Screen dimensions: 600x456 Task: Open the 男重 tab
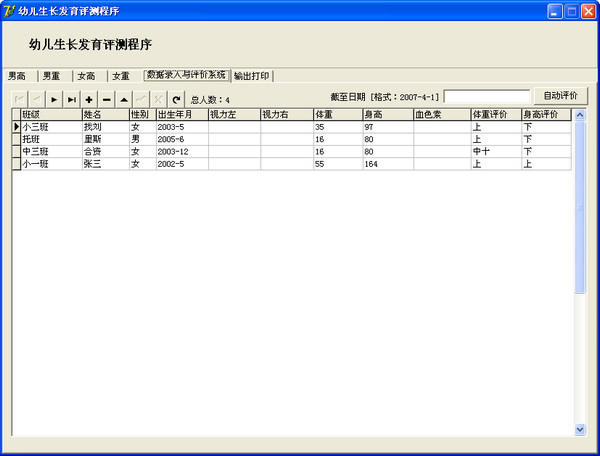(x=51, y=76)
